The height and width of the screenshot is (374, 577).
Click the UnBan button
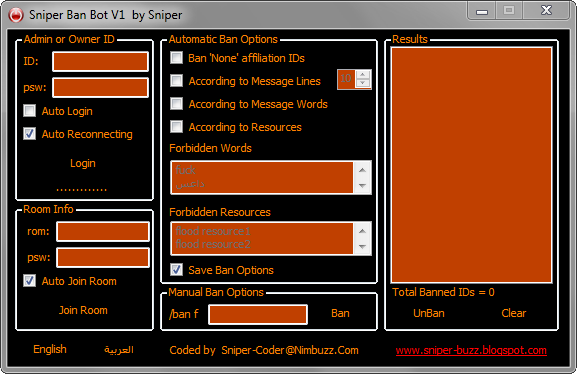click(429, 313)
